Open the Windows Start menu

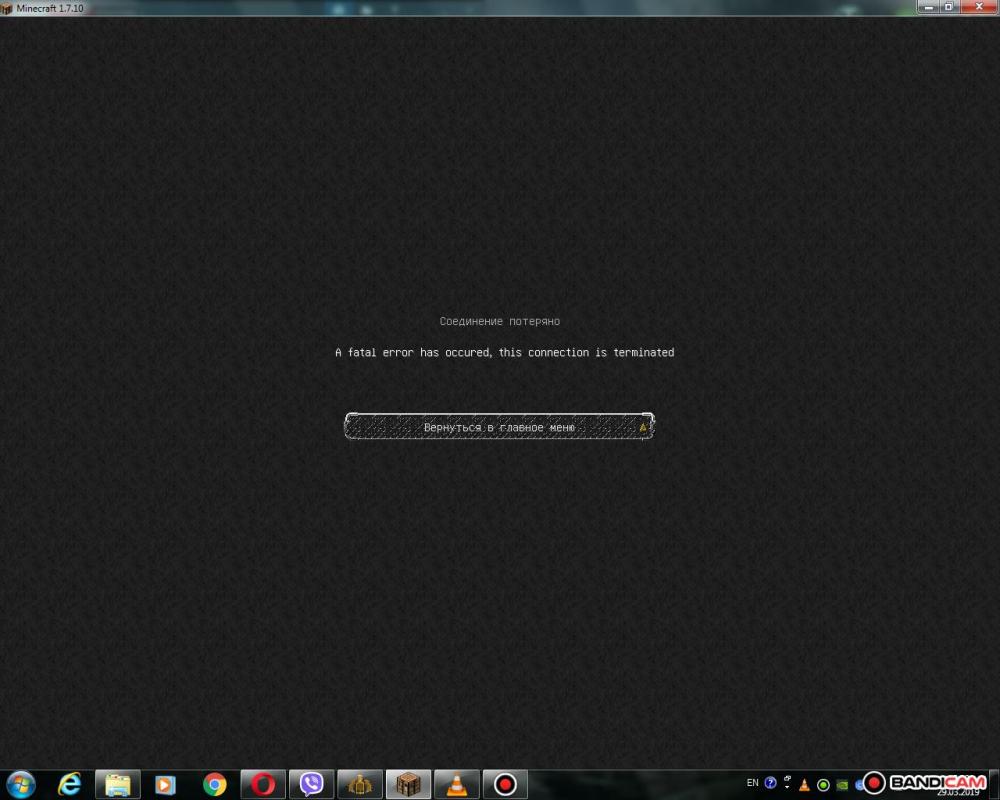tap(21, 784)
